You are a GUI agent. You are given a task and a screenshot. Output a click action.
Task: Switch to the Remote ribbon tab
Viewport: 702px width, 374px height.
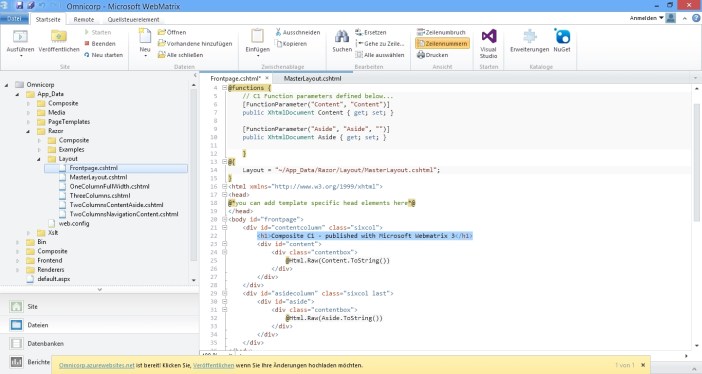click(84, 19)
